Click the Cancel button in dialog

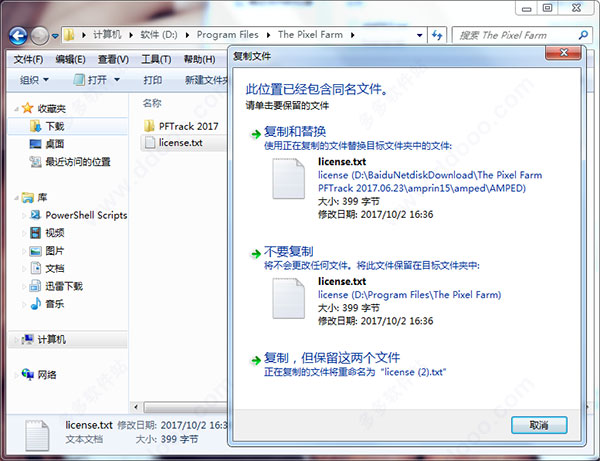538,424
